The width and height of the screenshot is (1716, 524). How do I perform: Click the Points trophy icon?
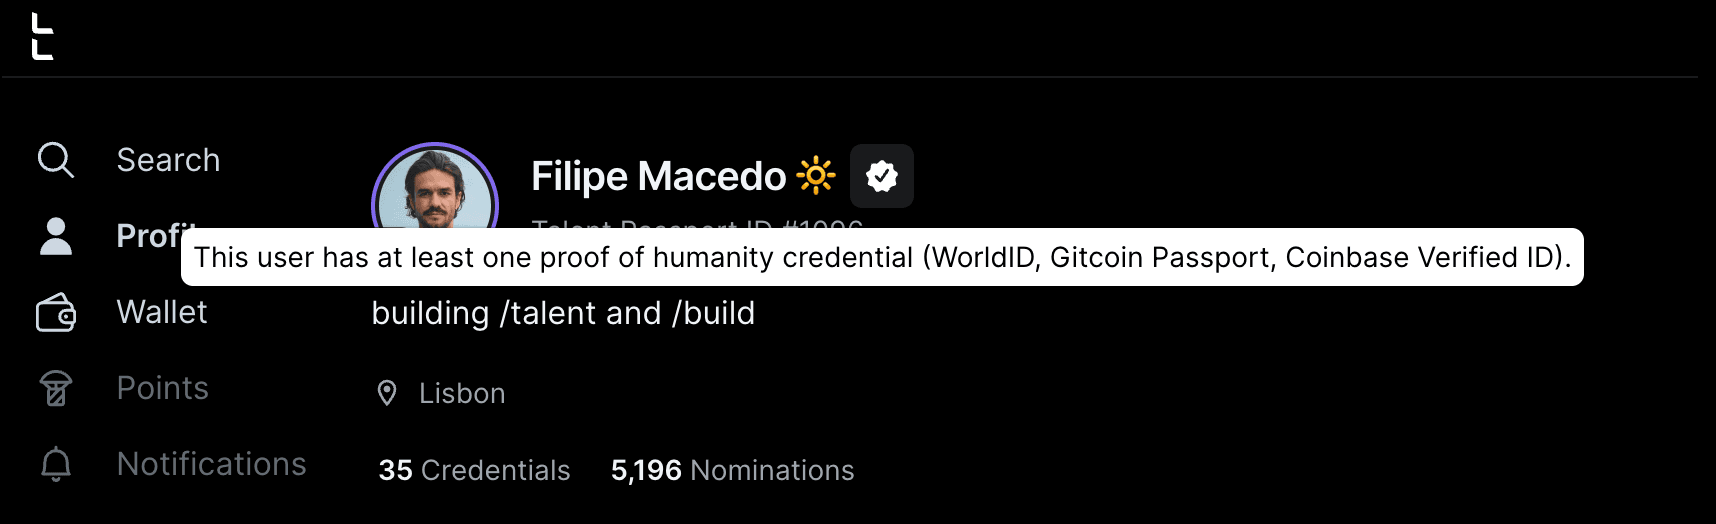tap(55, 389)
